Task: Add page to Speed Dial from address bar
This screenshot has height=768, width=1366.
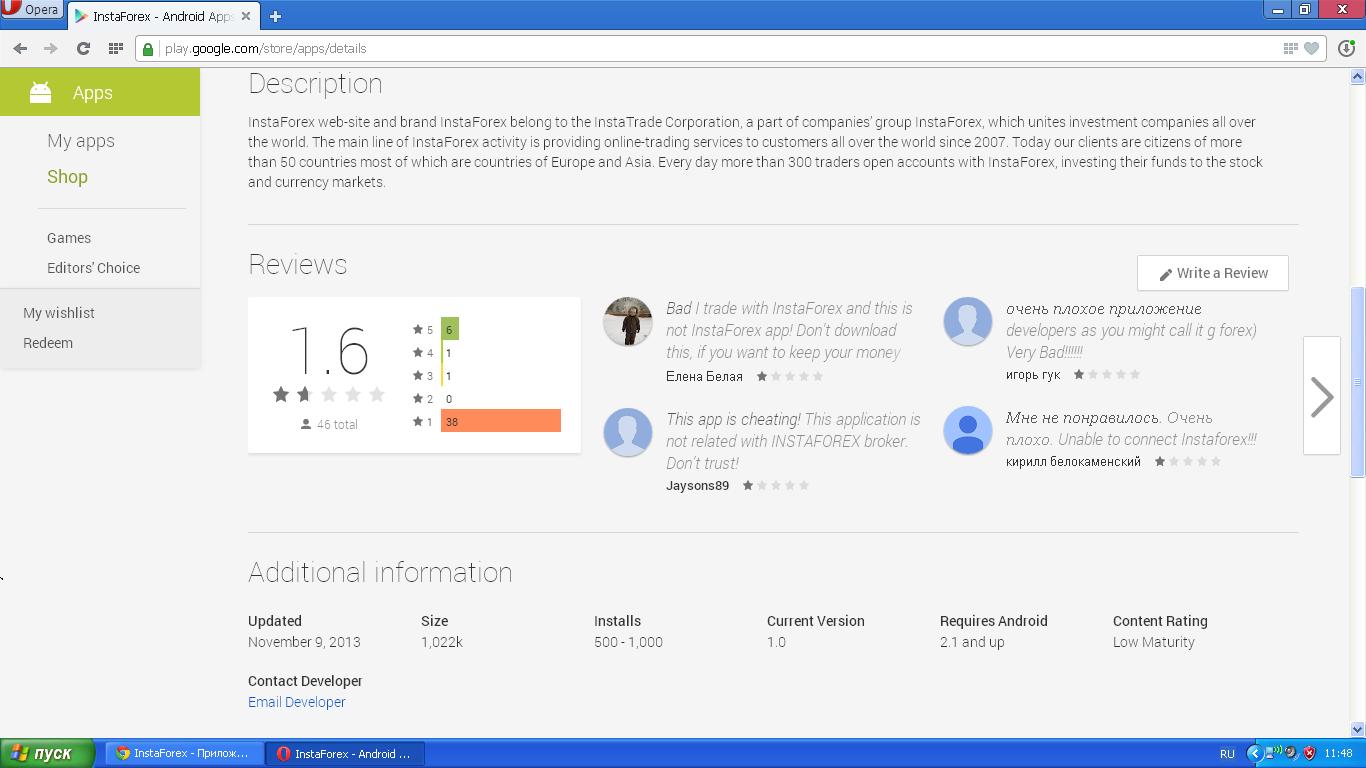Action: click(1291, 48)
